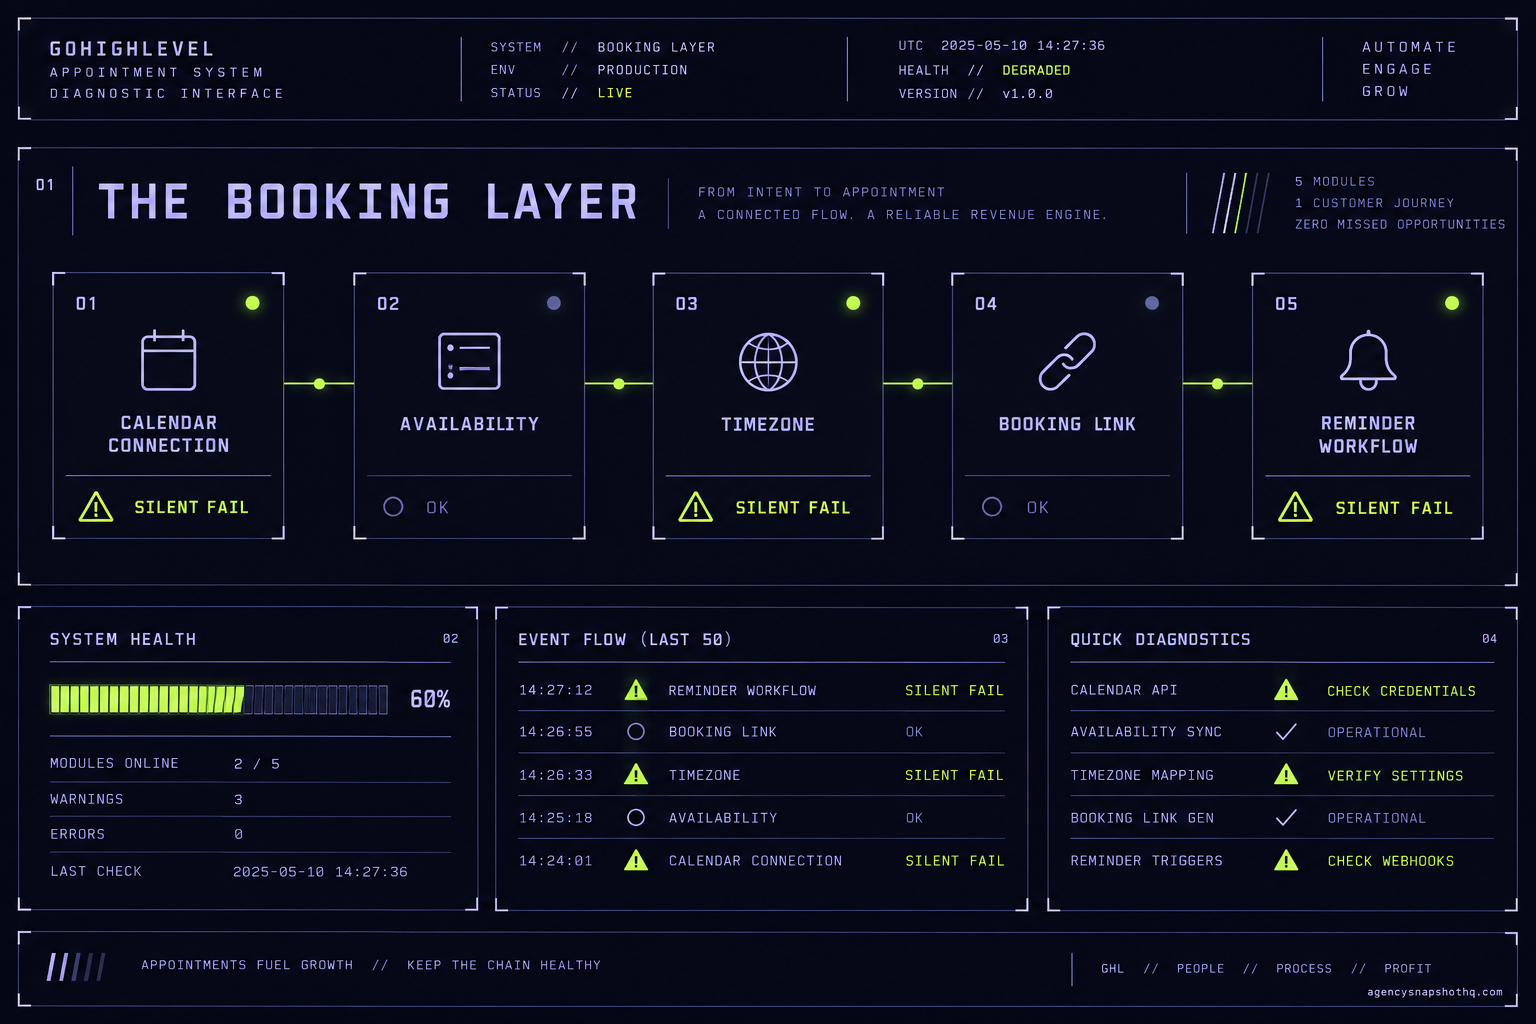Click the Modules Online value 2 / 5
This screenshot has width=1536, height=1024.
257,764
